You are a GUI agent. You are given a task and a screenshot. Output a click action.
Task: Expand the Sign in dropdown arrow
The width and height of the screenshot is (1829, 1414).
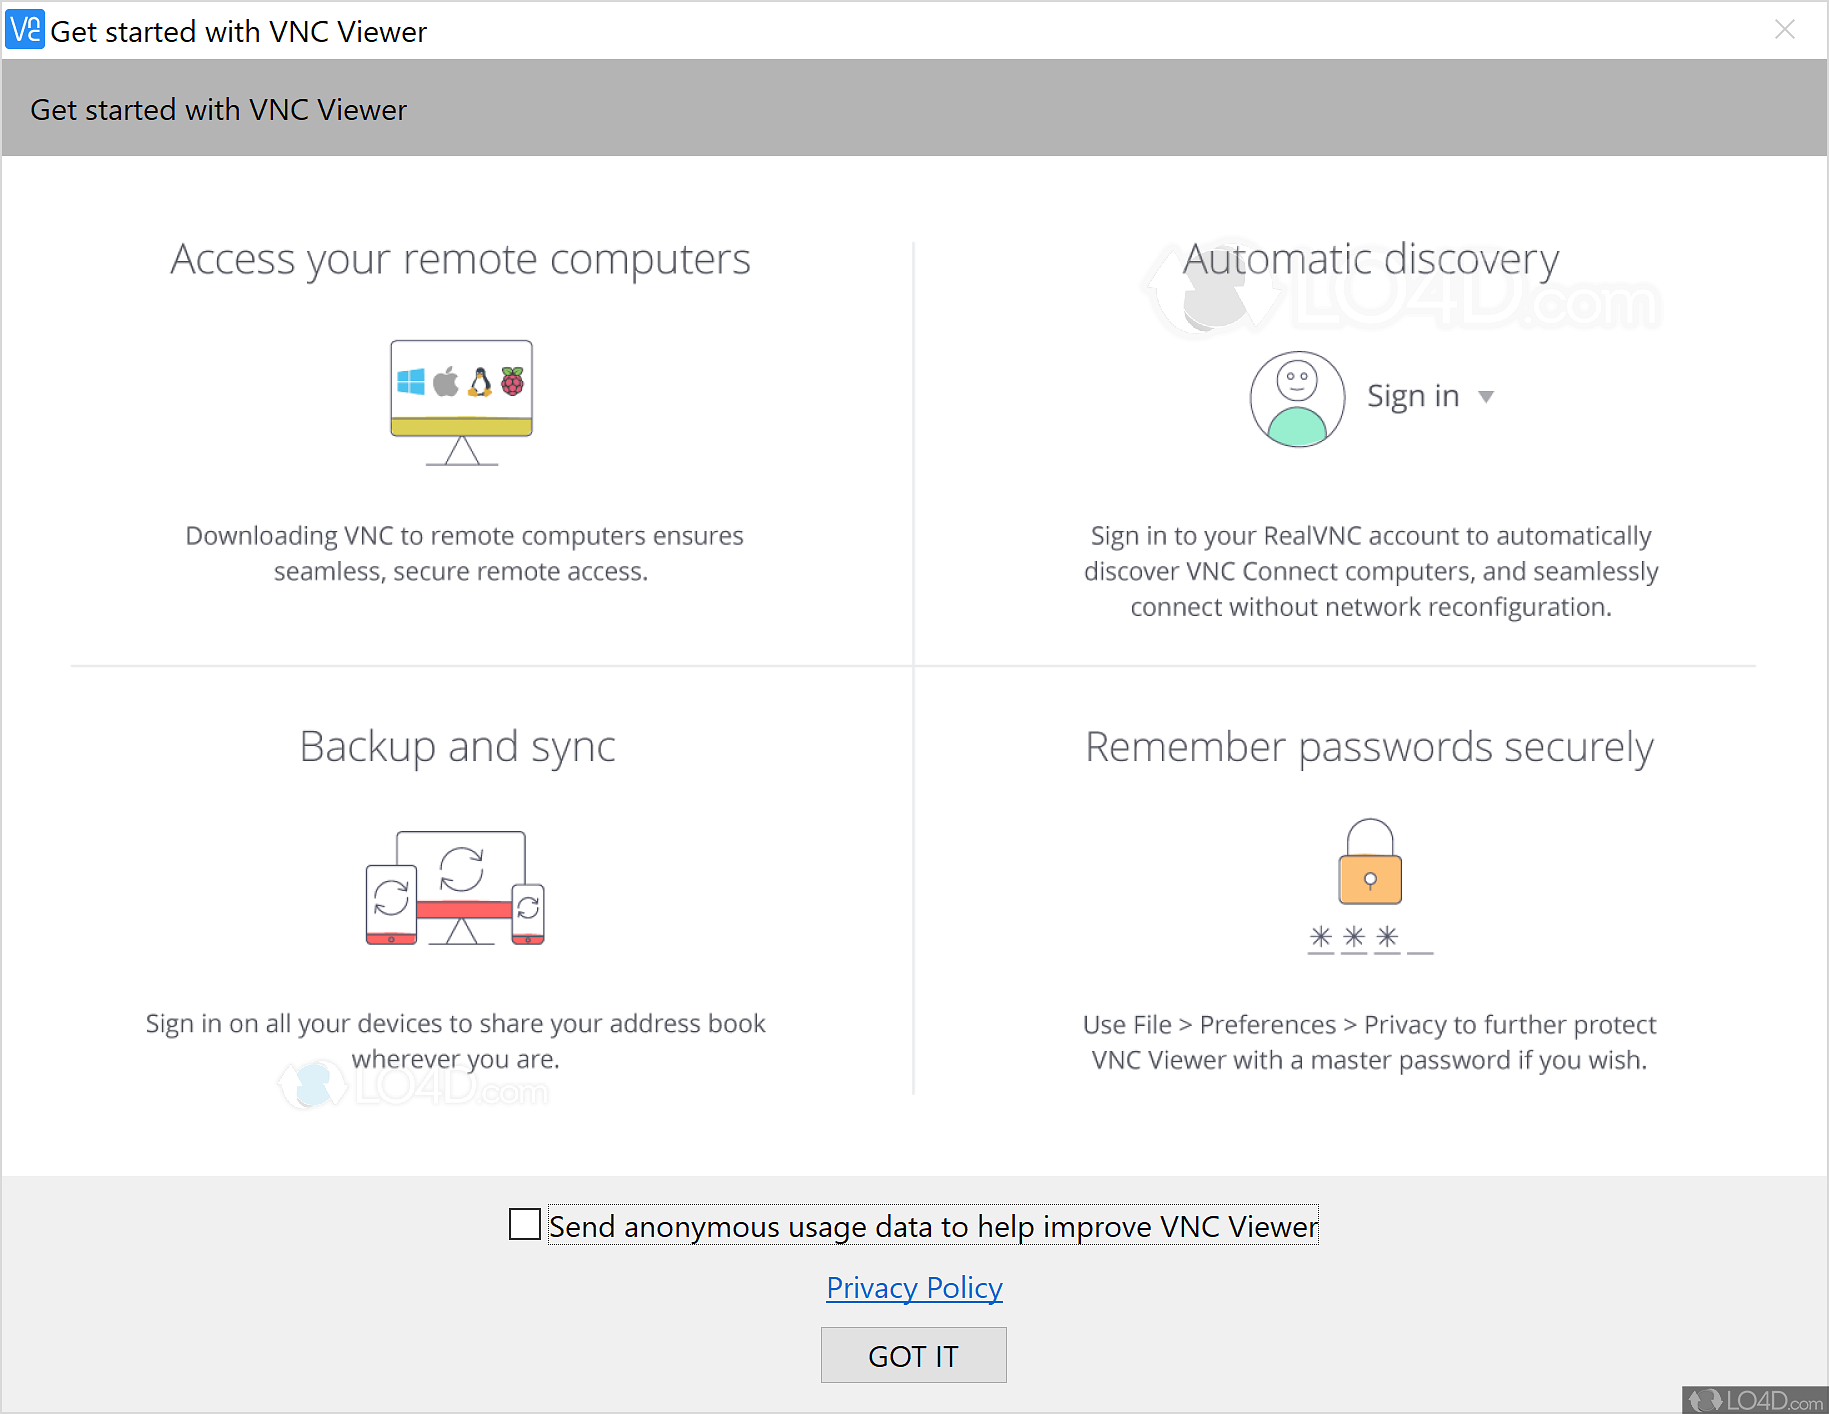tap(1486, 397)
